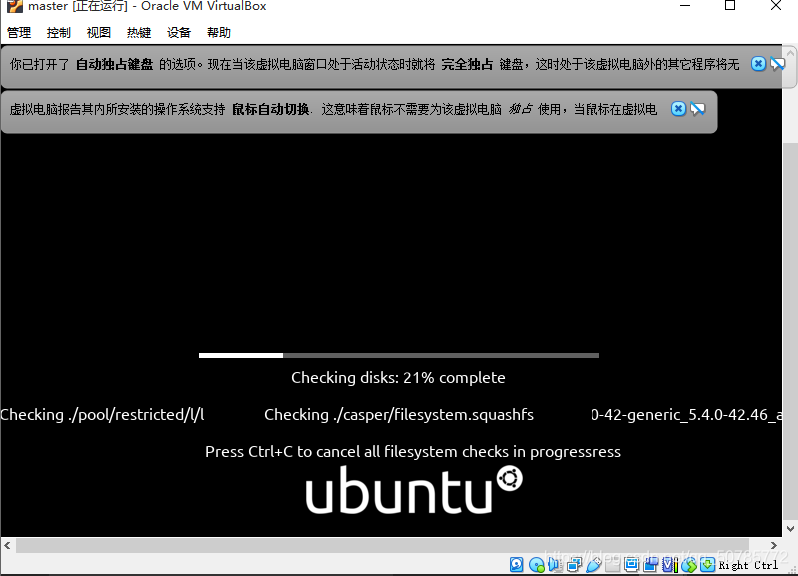Click the optical drive status icon
This screenshot has height=576, width=798.
point(537,565)
